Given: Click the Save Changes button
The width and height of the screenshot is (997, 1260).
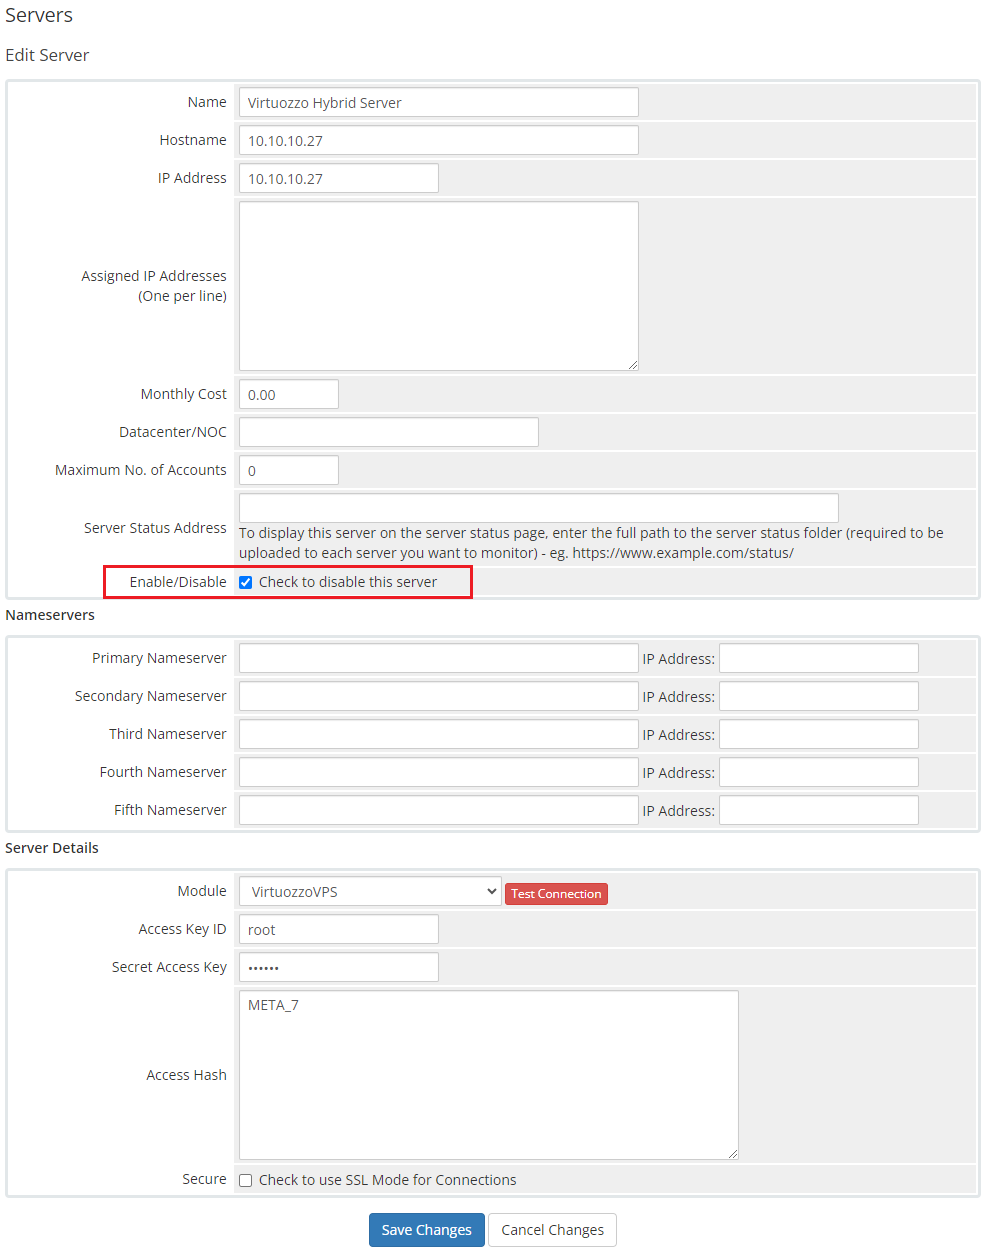Looking at the screenshot, I should point(426,1230).
